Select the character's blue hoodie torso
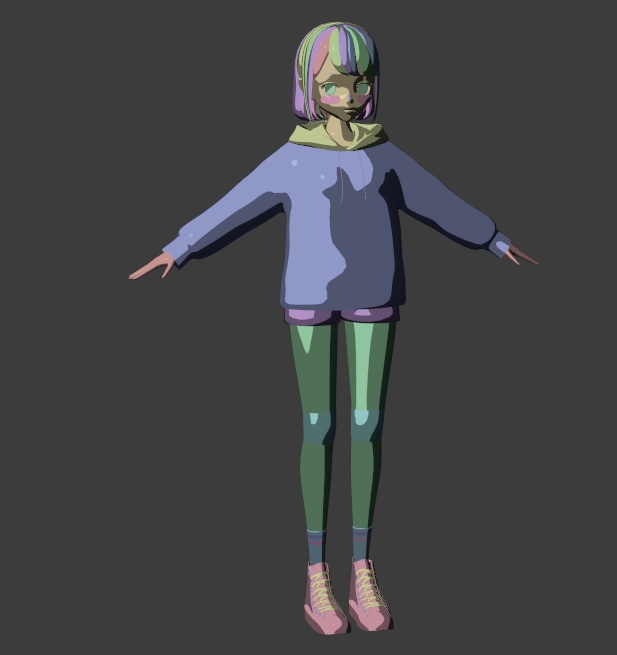617x655 pixels. coord(343,226)
